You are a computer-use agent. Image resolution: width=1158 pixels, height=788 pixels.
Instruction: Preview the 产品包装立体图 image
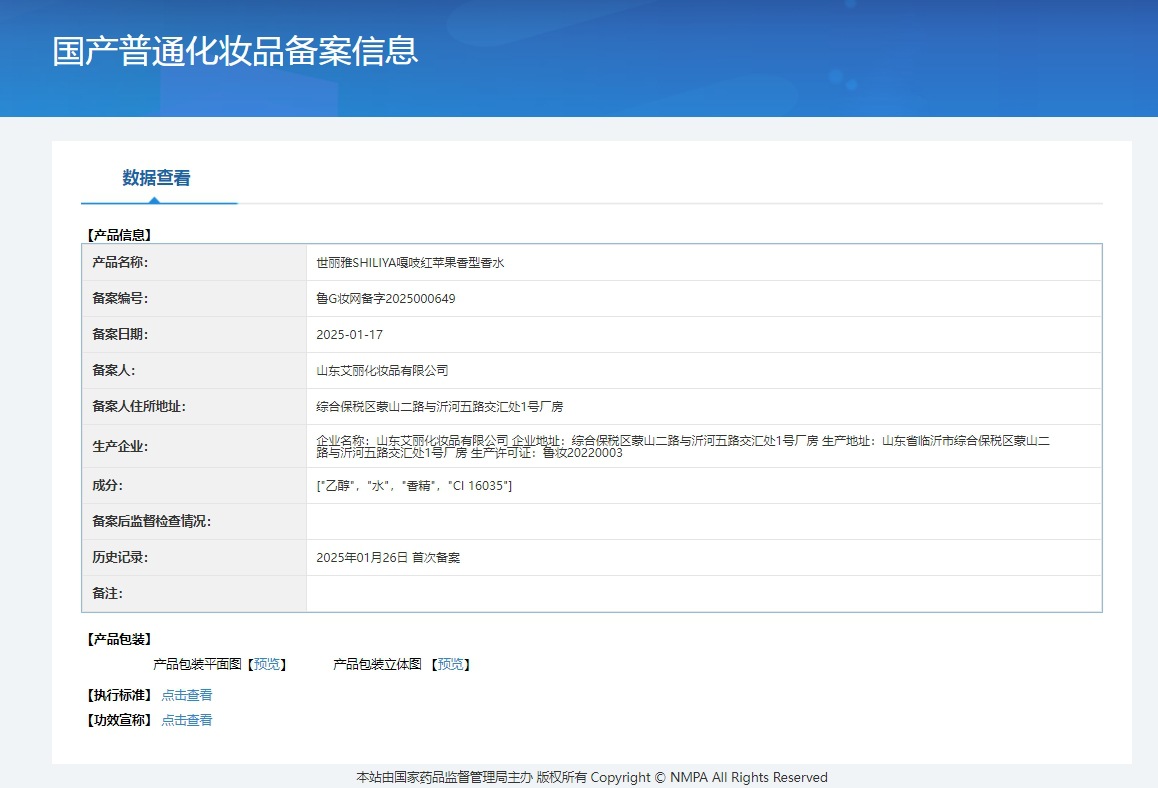tap(450, 665)
